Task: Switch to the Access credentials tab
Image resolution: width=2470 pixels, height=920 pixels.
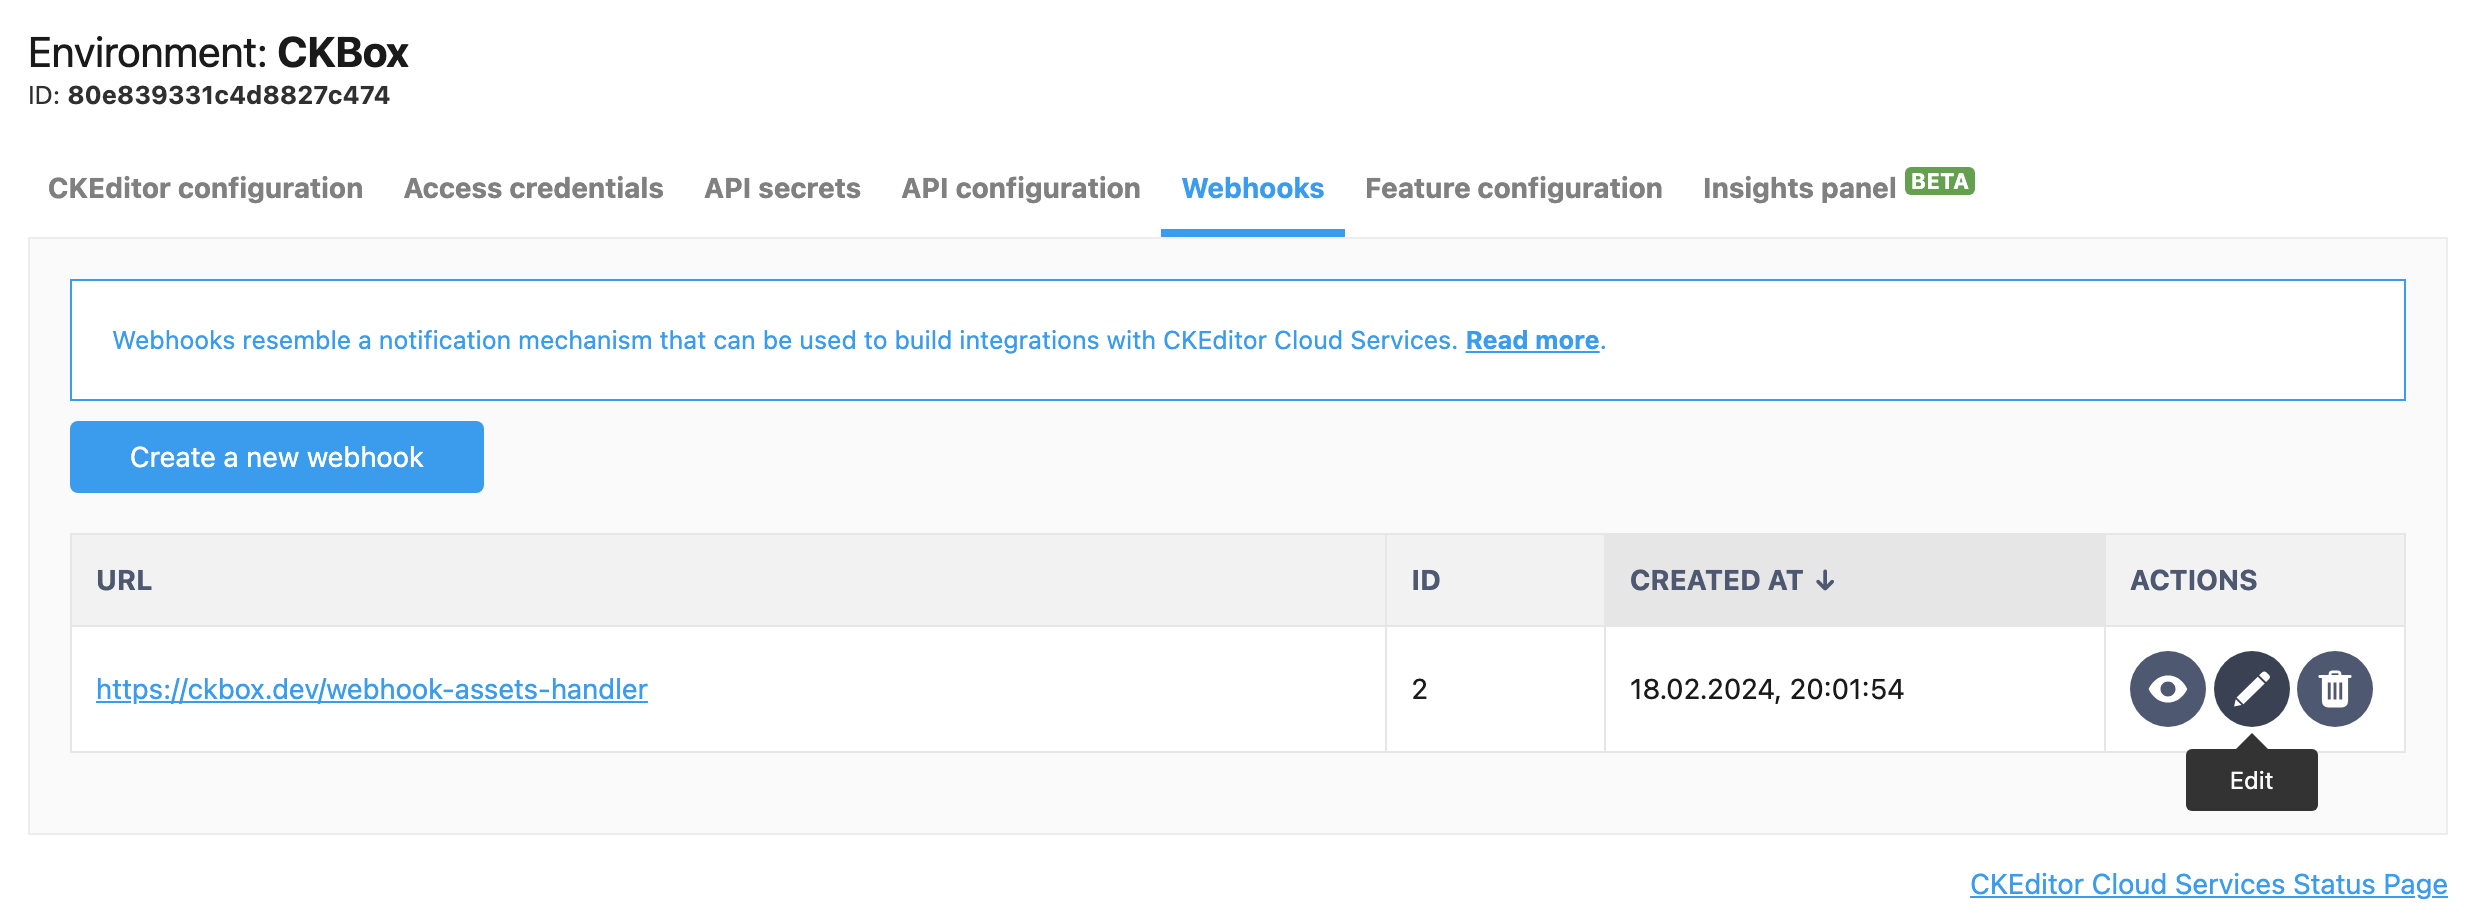Action: pos(533,189)
